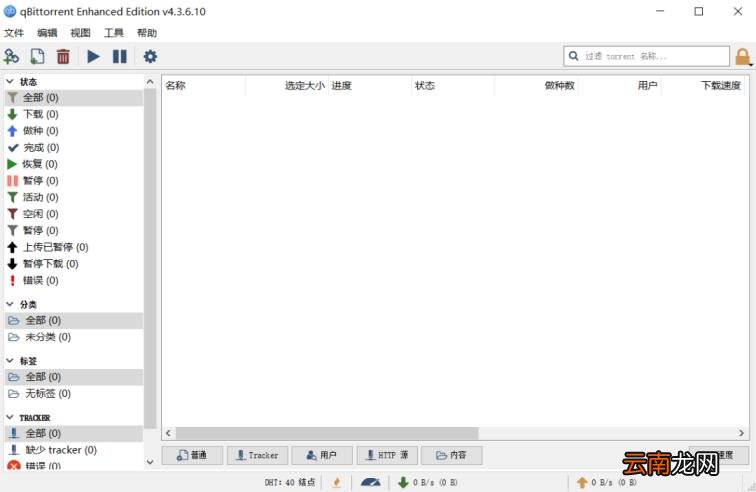Sort by 名称 column header

[x=203, y=86]
